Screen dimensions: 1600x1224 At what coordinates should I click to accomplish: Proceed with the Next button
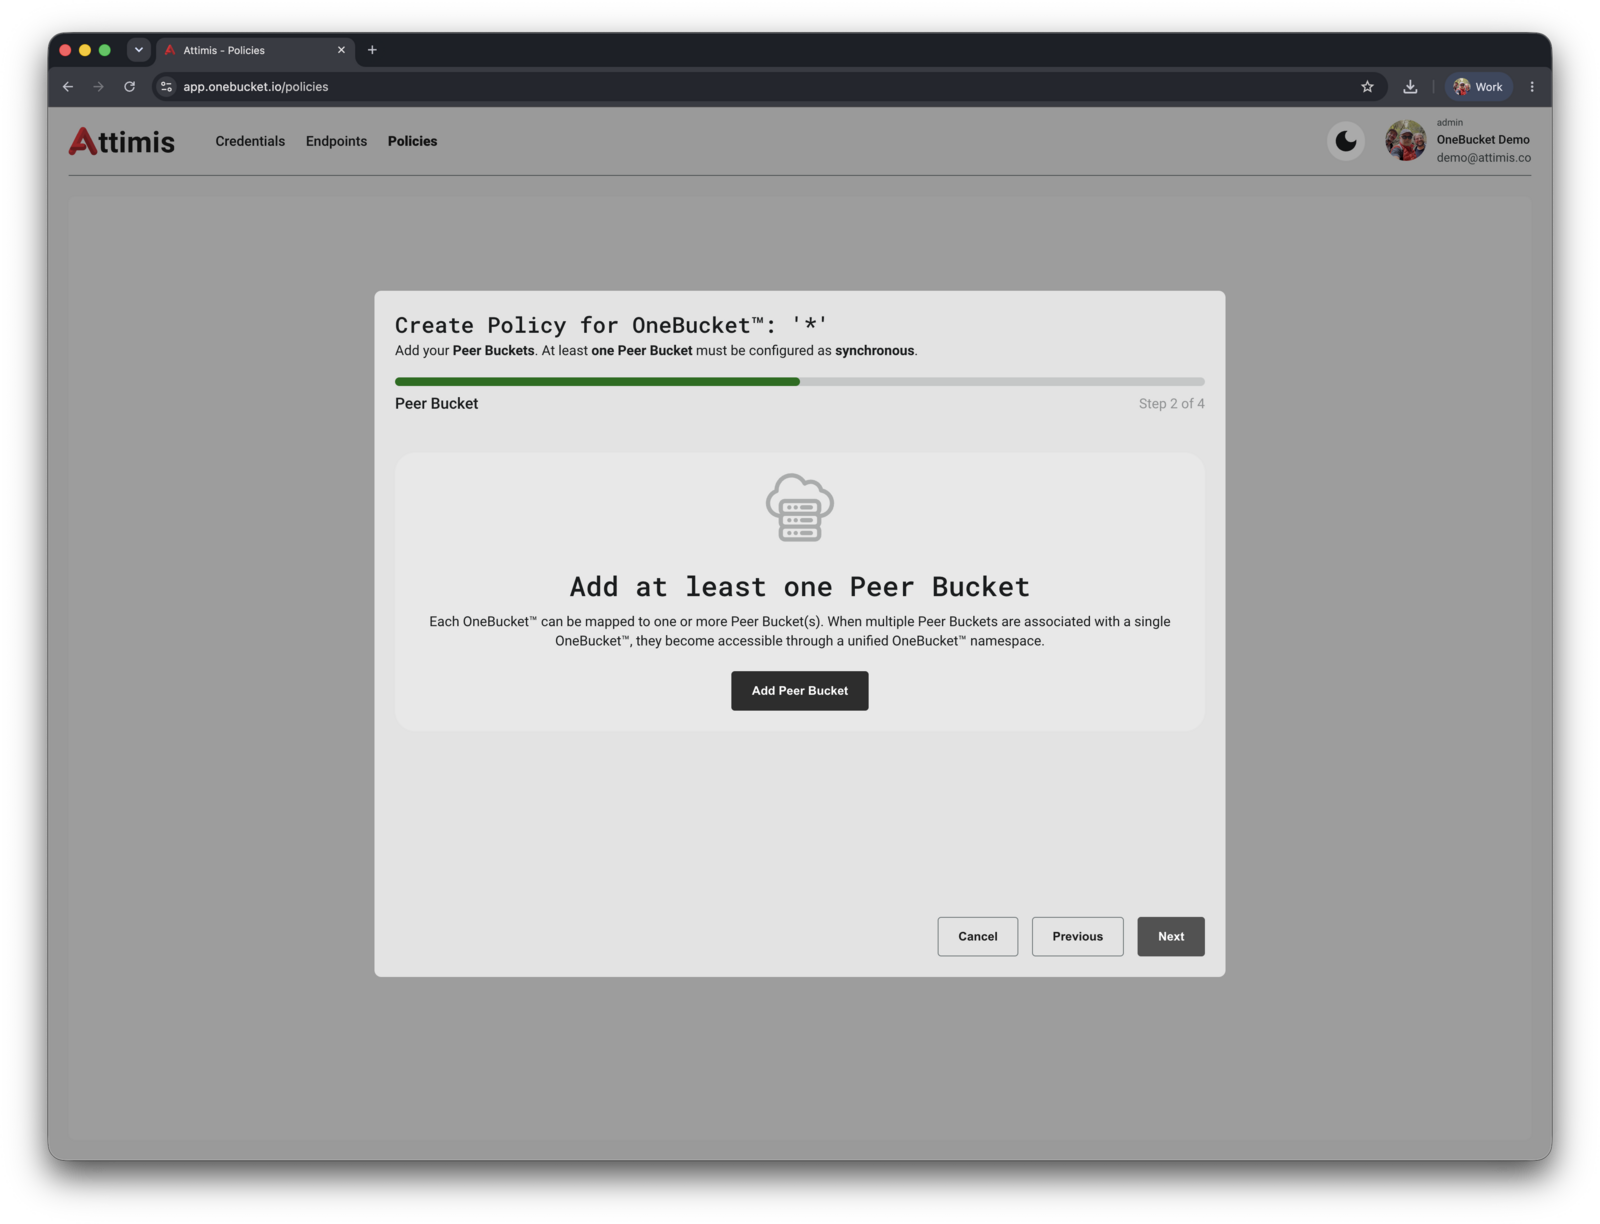[x=1170, y=937]
